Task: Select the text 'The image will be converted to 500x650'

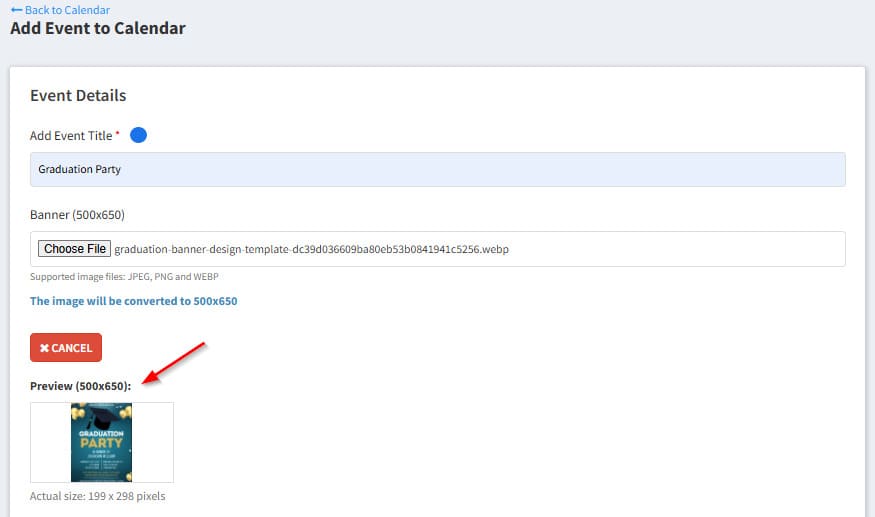Action: [133, 301]
